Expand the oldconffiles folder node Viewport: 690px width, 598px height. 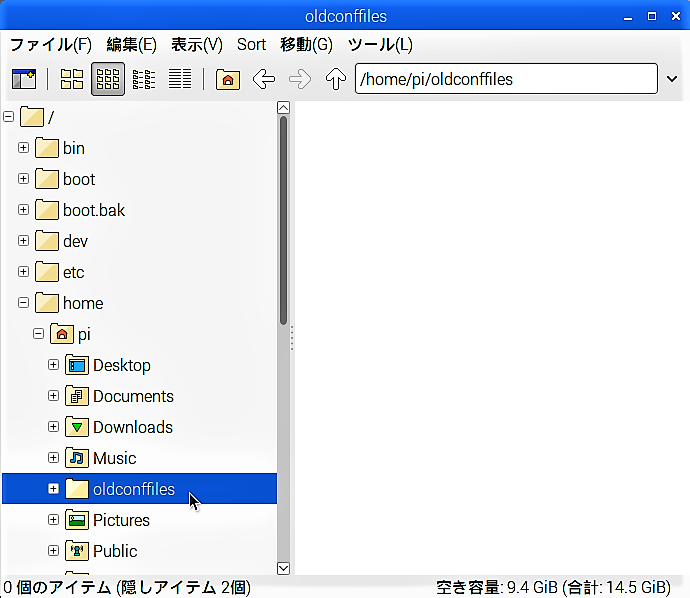pos(53,489)
